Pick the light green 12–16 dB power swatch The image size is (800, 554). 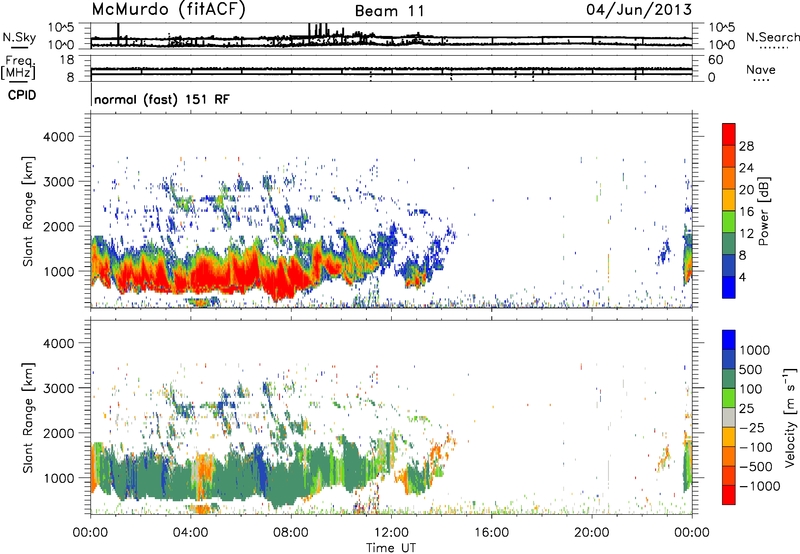coord(729,222)
